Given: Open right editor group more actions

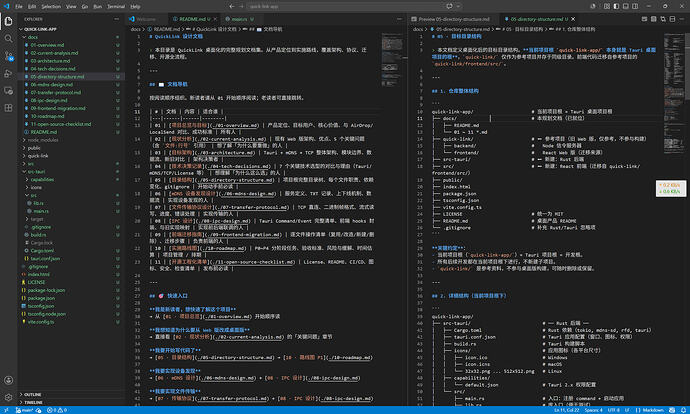Looking at the screenshot, I should 682,19.
